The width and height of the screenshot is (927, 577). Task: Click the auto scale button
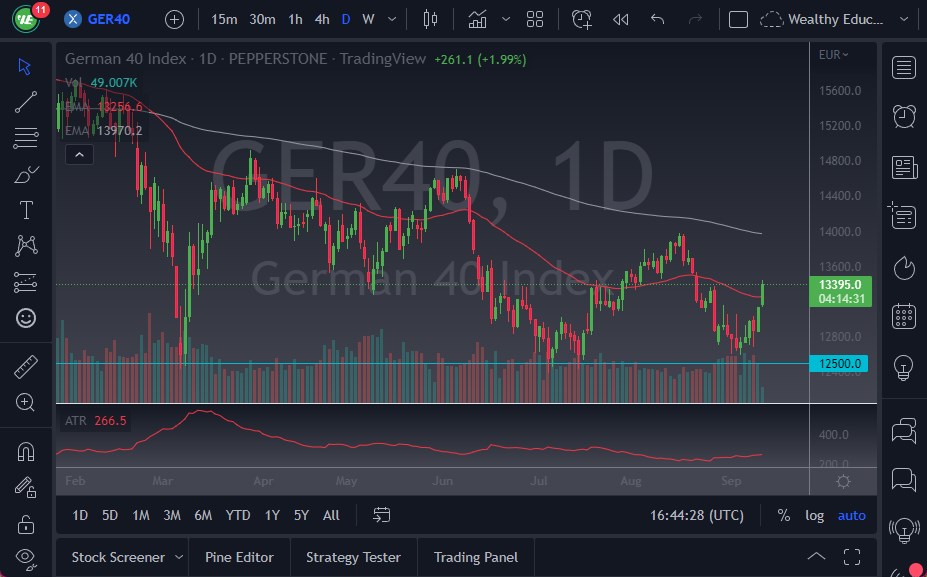pyautogui.click(x=851, y=515)
